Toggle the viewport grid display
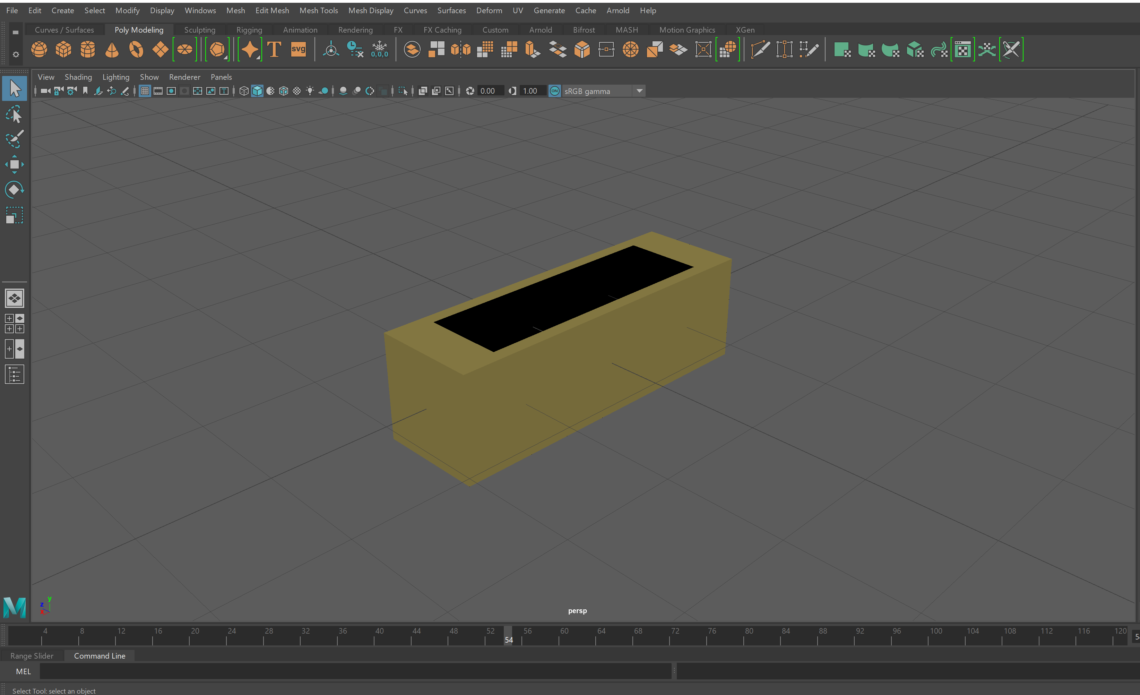 click(x=145, y=91)
